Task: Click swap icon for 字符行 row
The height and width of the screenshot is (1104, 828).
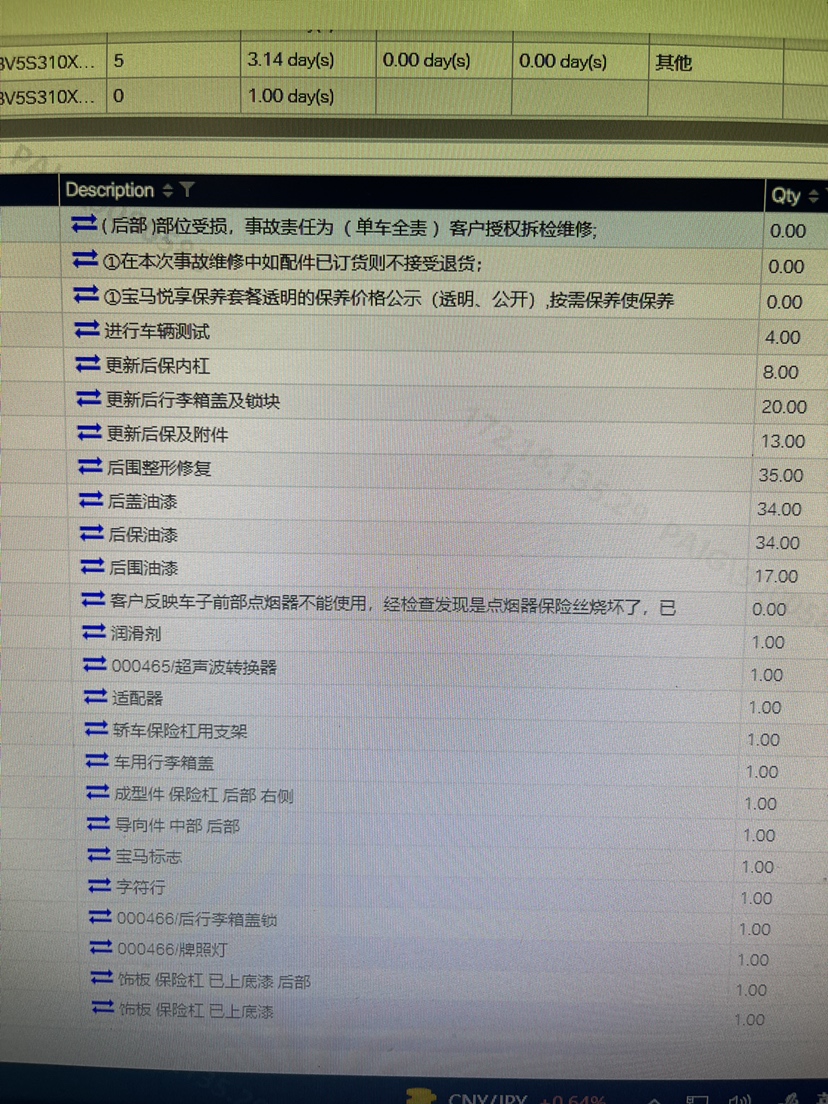Action: click(99, 886)
